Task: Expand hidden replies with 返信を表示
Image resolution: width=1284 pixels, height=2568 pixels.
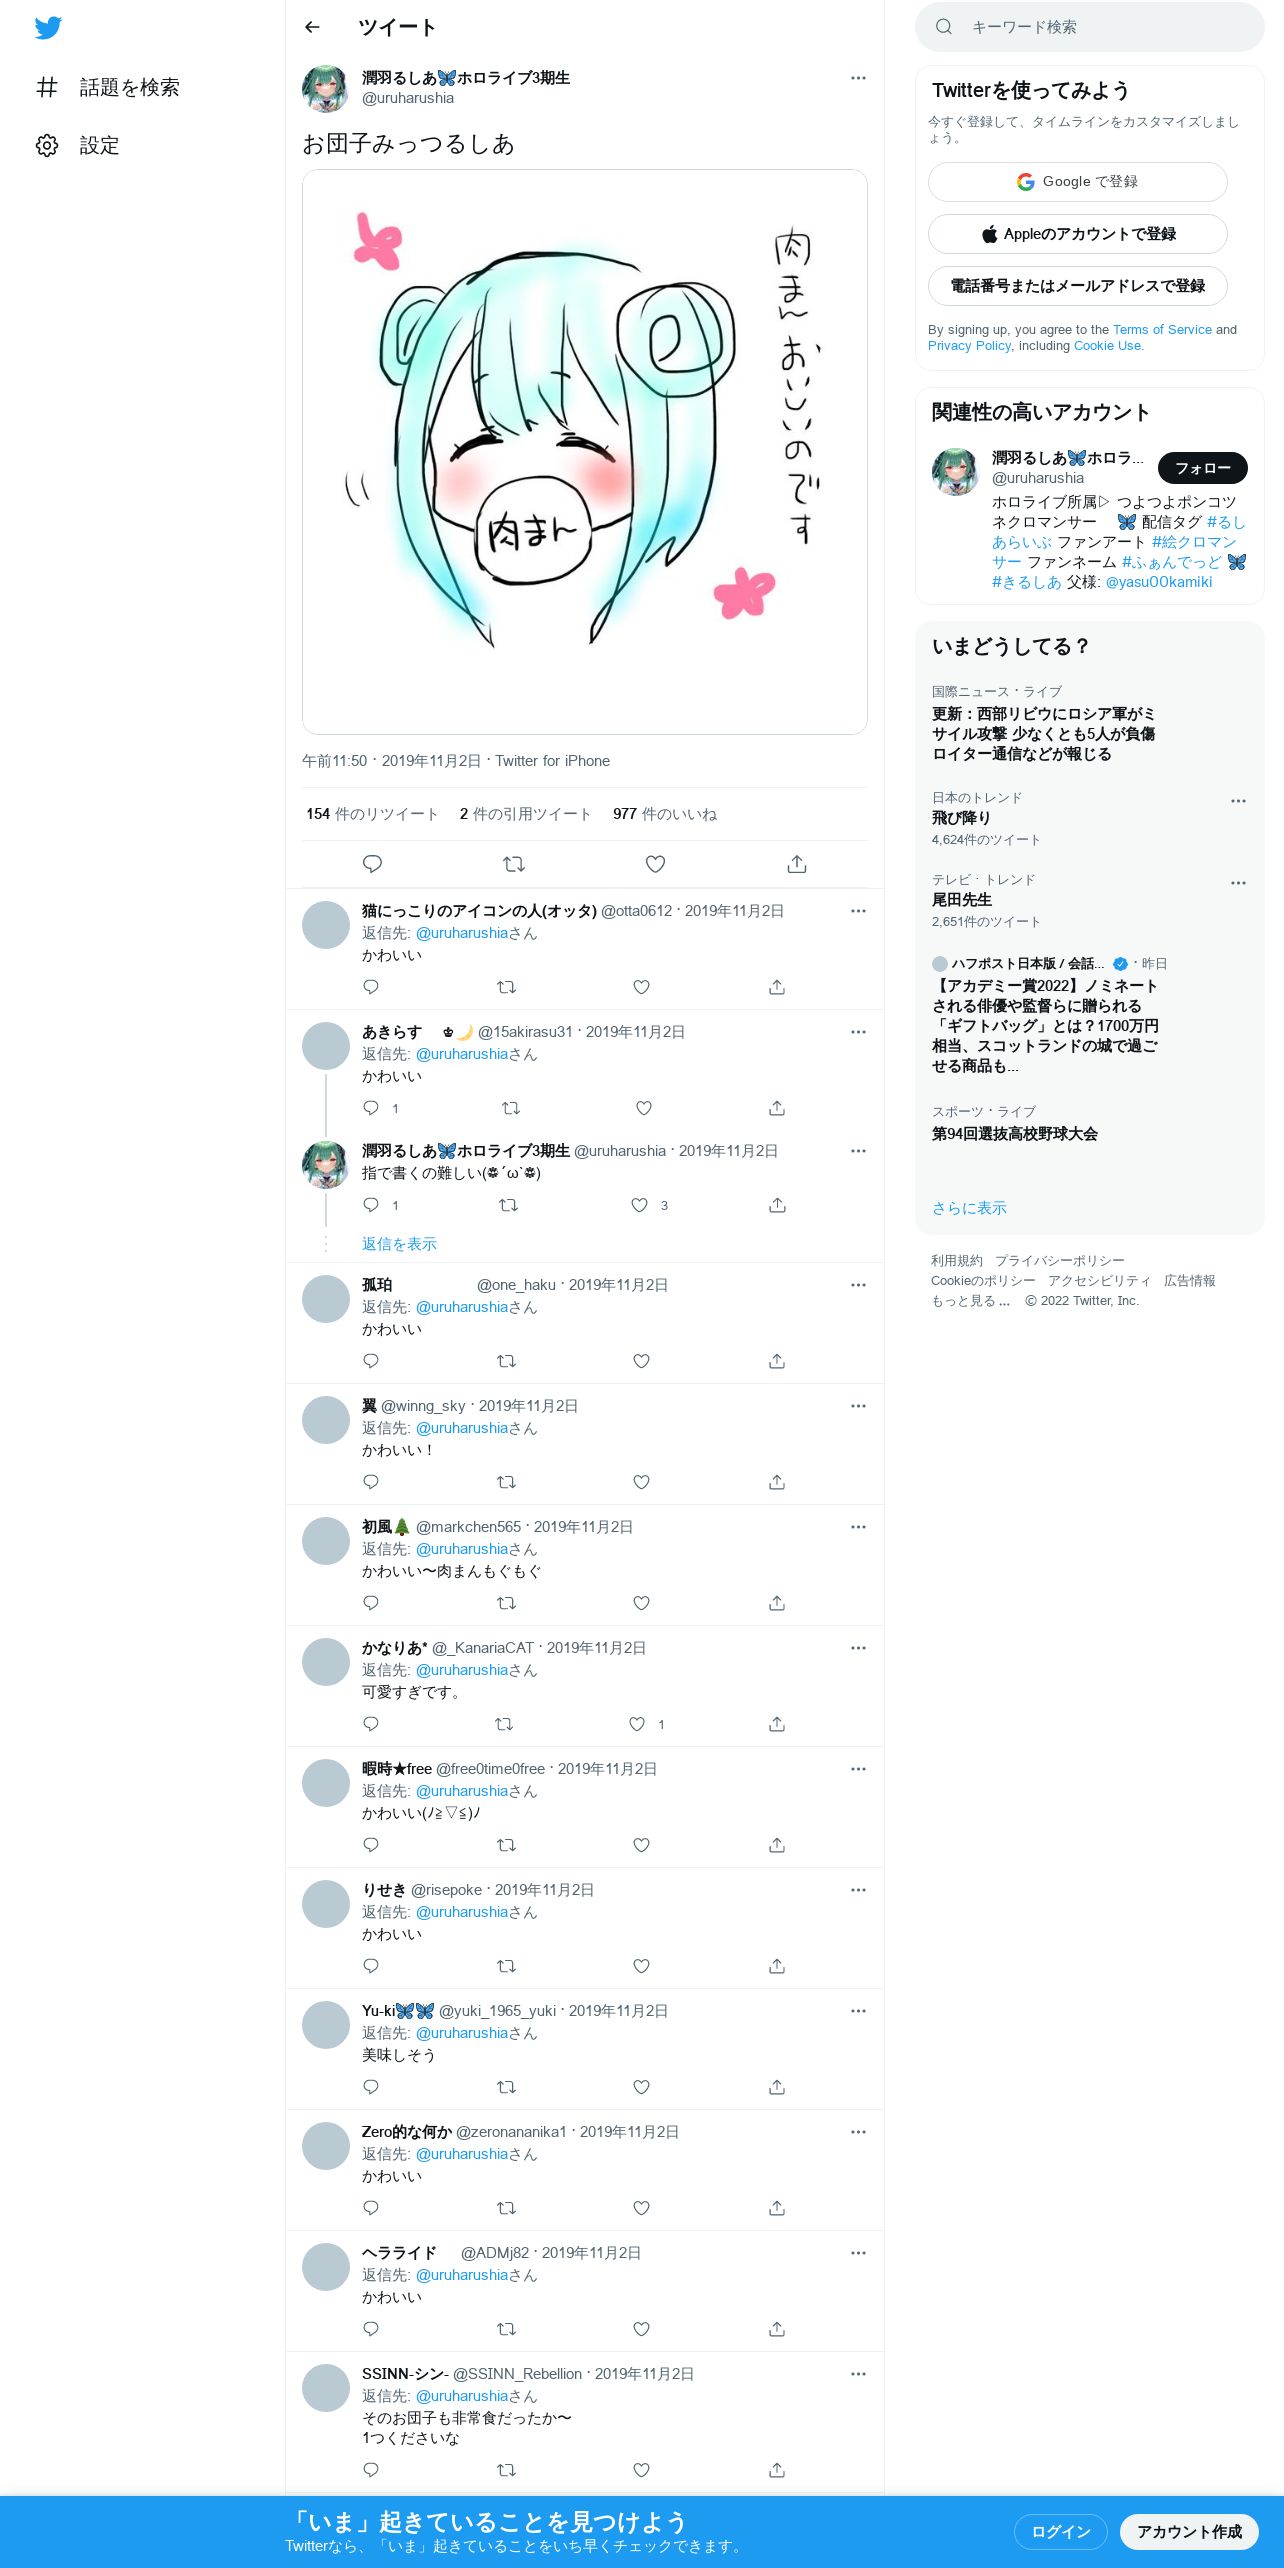Action: pyautogui.click(x=399, y=1244)
